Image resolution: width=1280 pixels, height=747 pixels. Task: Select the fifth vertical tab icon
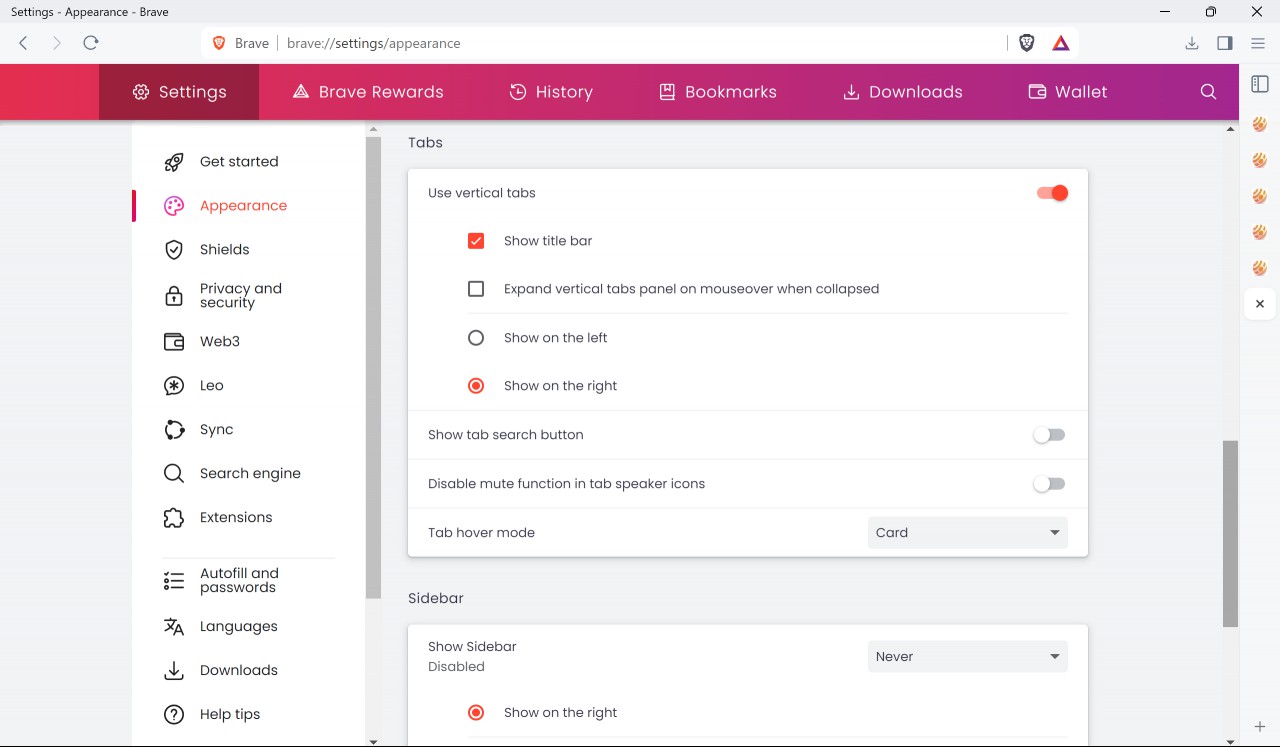(1260, 269)
